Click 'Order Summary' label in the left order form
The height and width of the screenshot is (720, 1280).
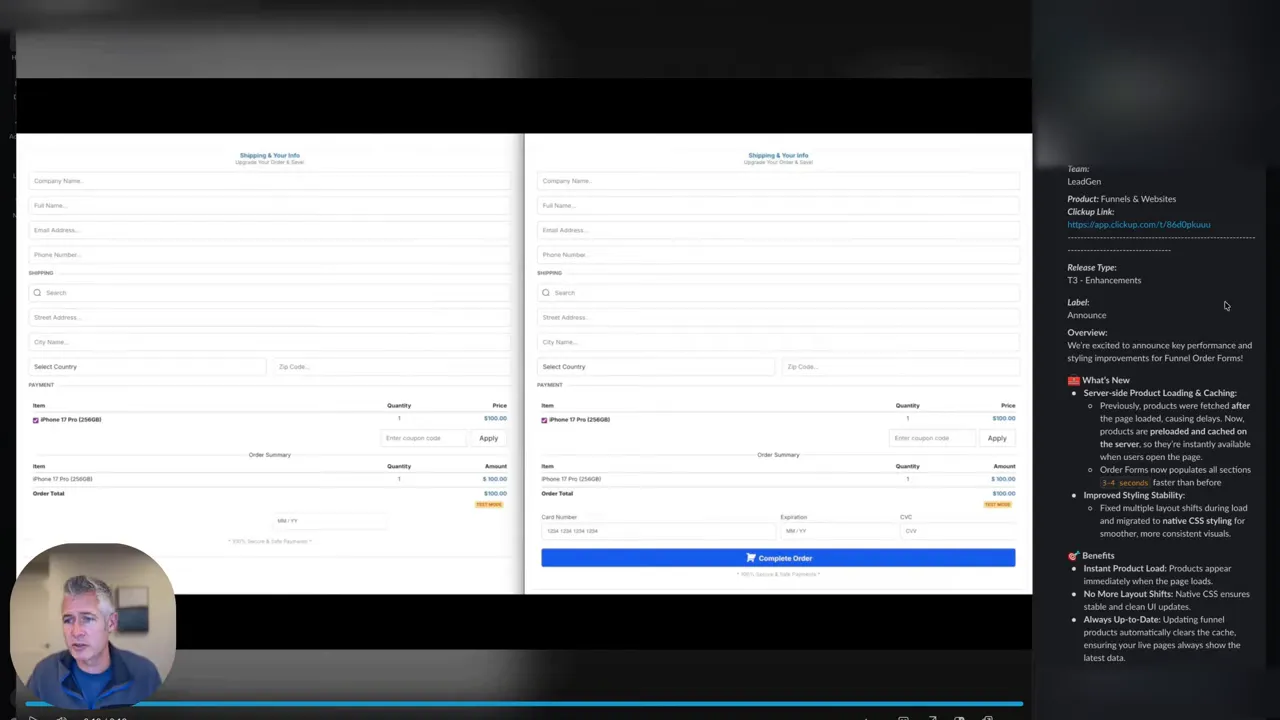(269, 455)
